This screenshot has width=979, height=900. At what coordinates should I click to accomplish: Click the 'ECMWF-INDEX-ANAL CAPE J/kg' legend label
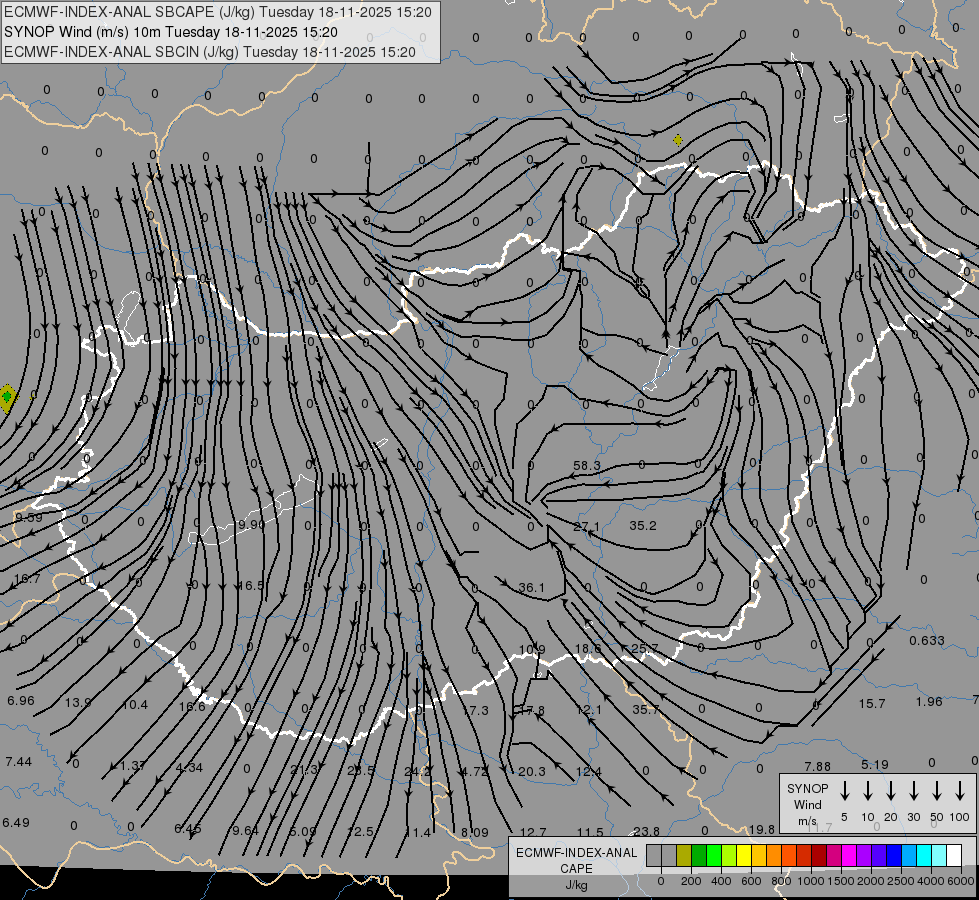click(576, 868)
